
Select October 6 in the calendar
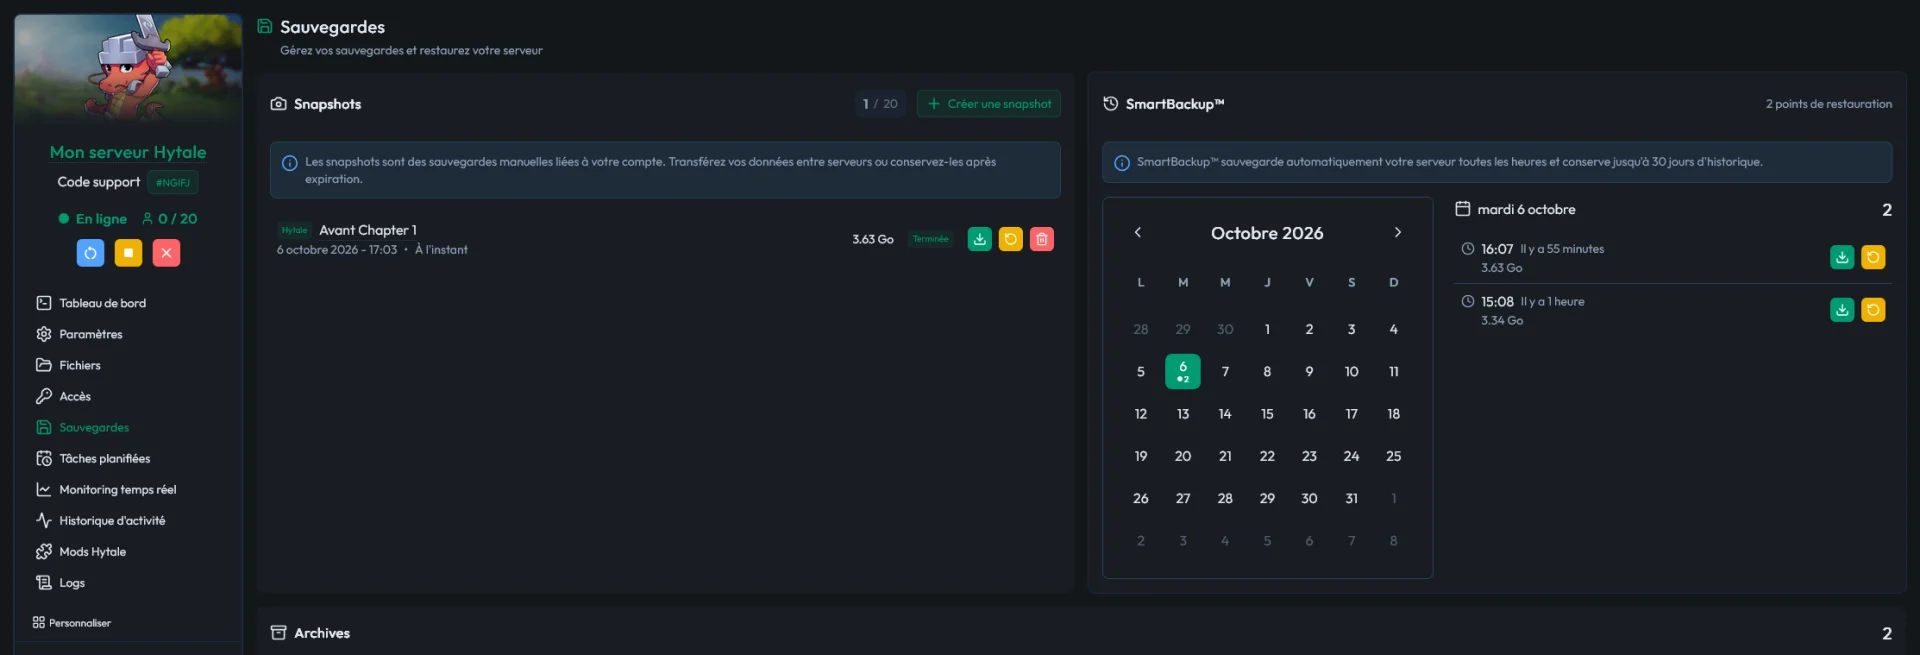(x=1183, y=371)
